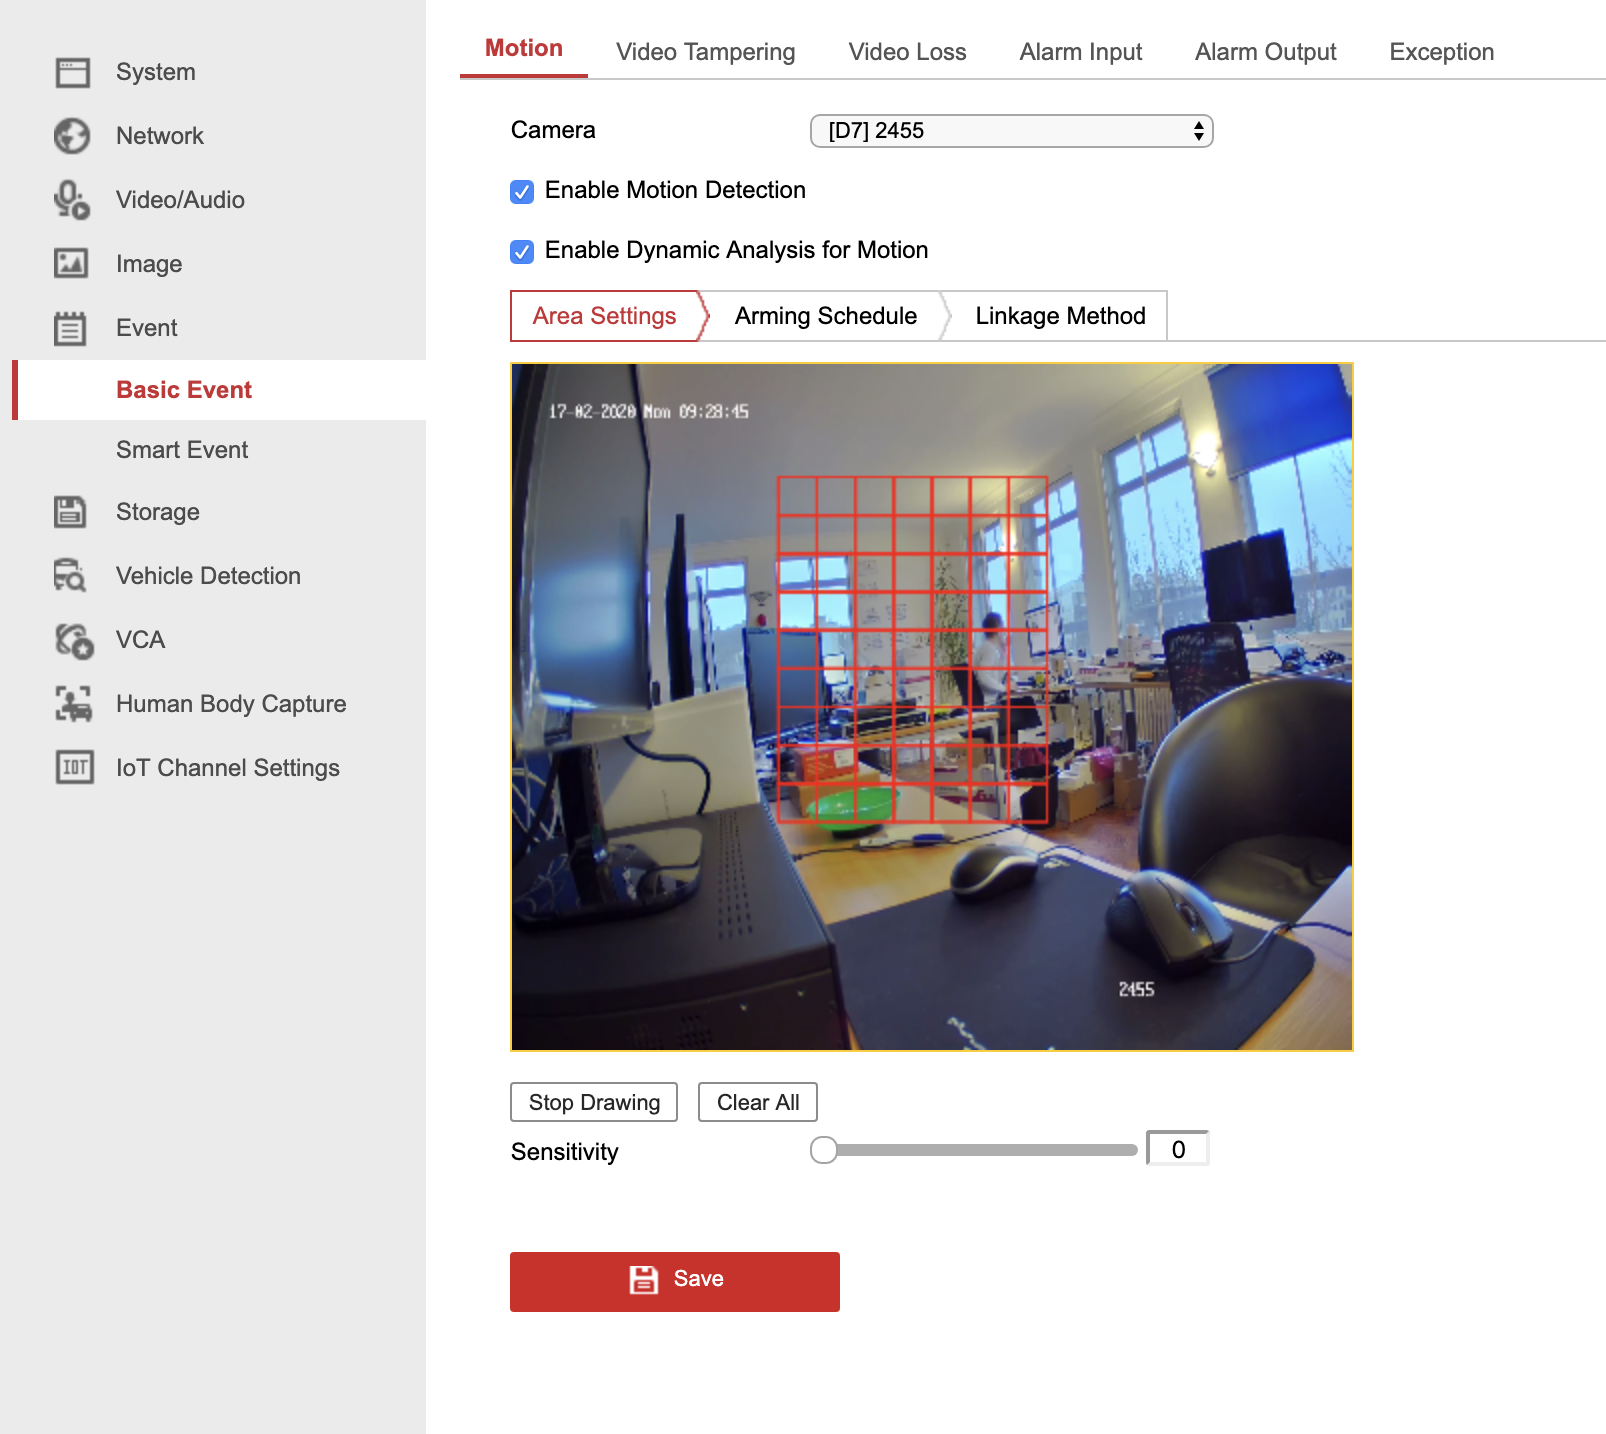Viewport: 1606px width, 1434px height.
Task: Open Human Body Capture icon
Action: coord(74,704)
